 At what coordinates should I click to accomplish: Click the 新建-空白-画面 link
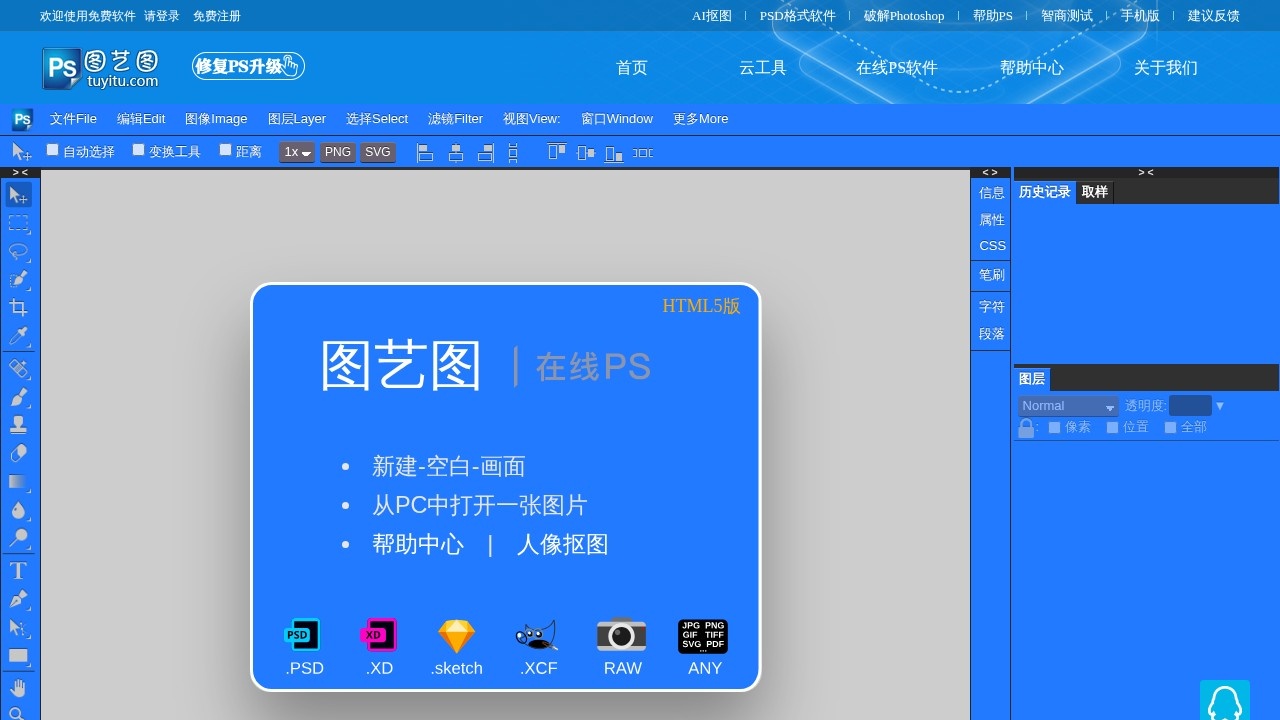pos(448,466)
